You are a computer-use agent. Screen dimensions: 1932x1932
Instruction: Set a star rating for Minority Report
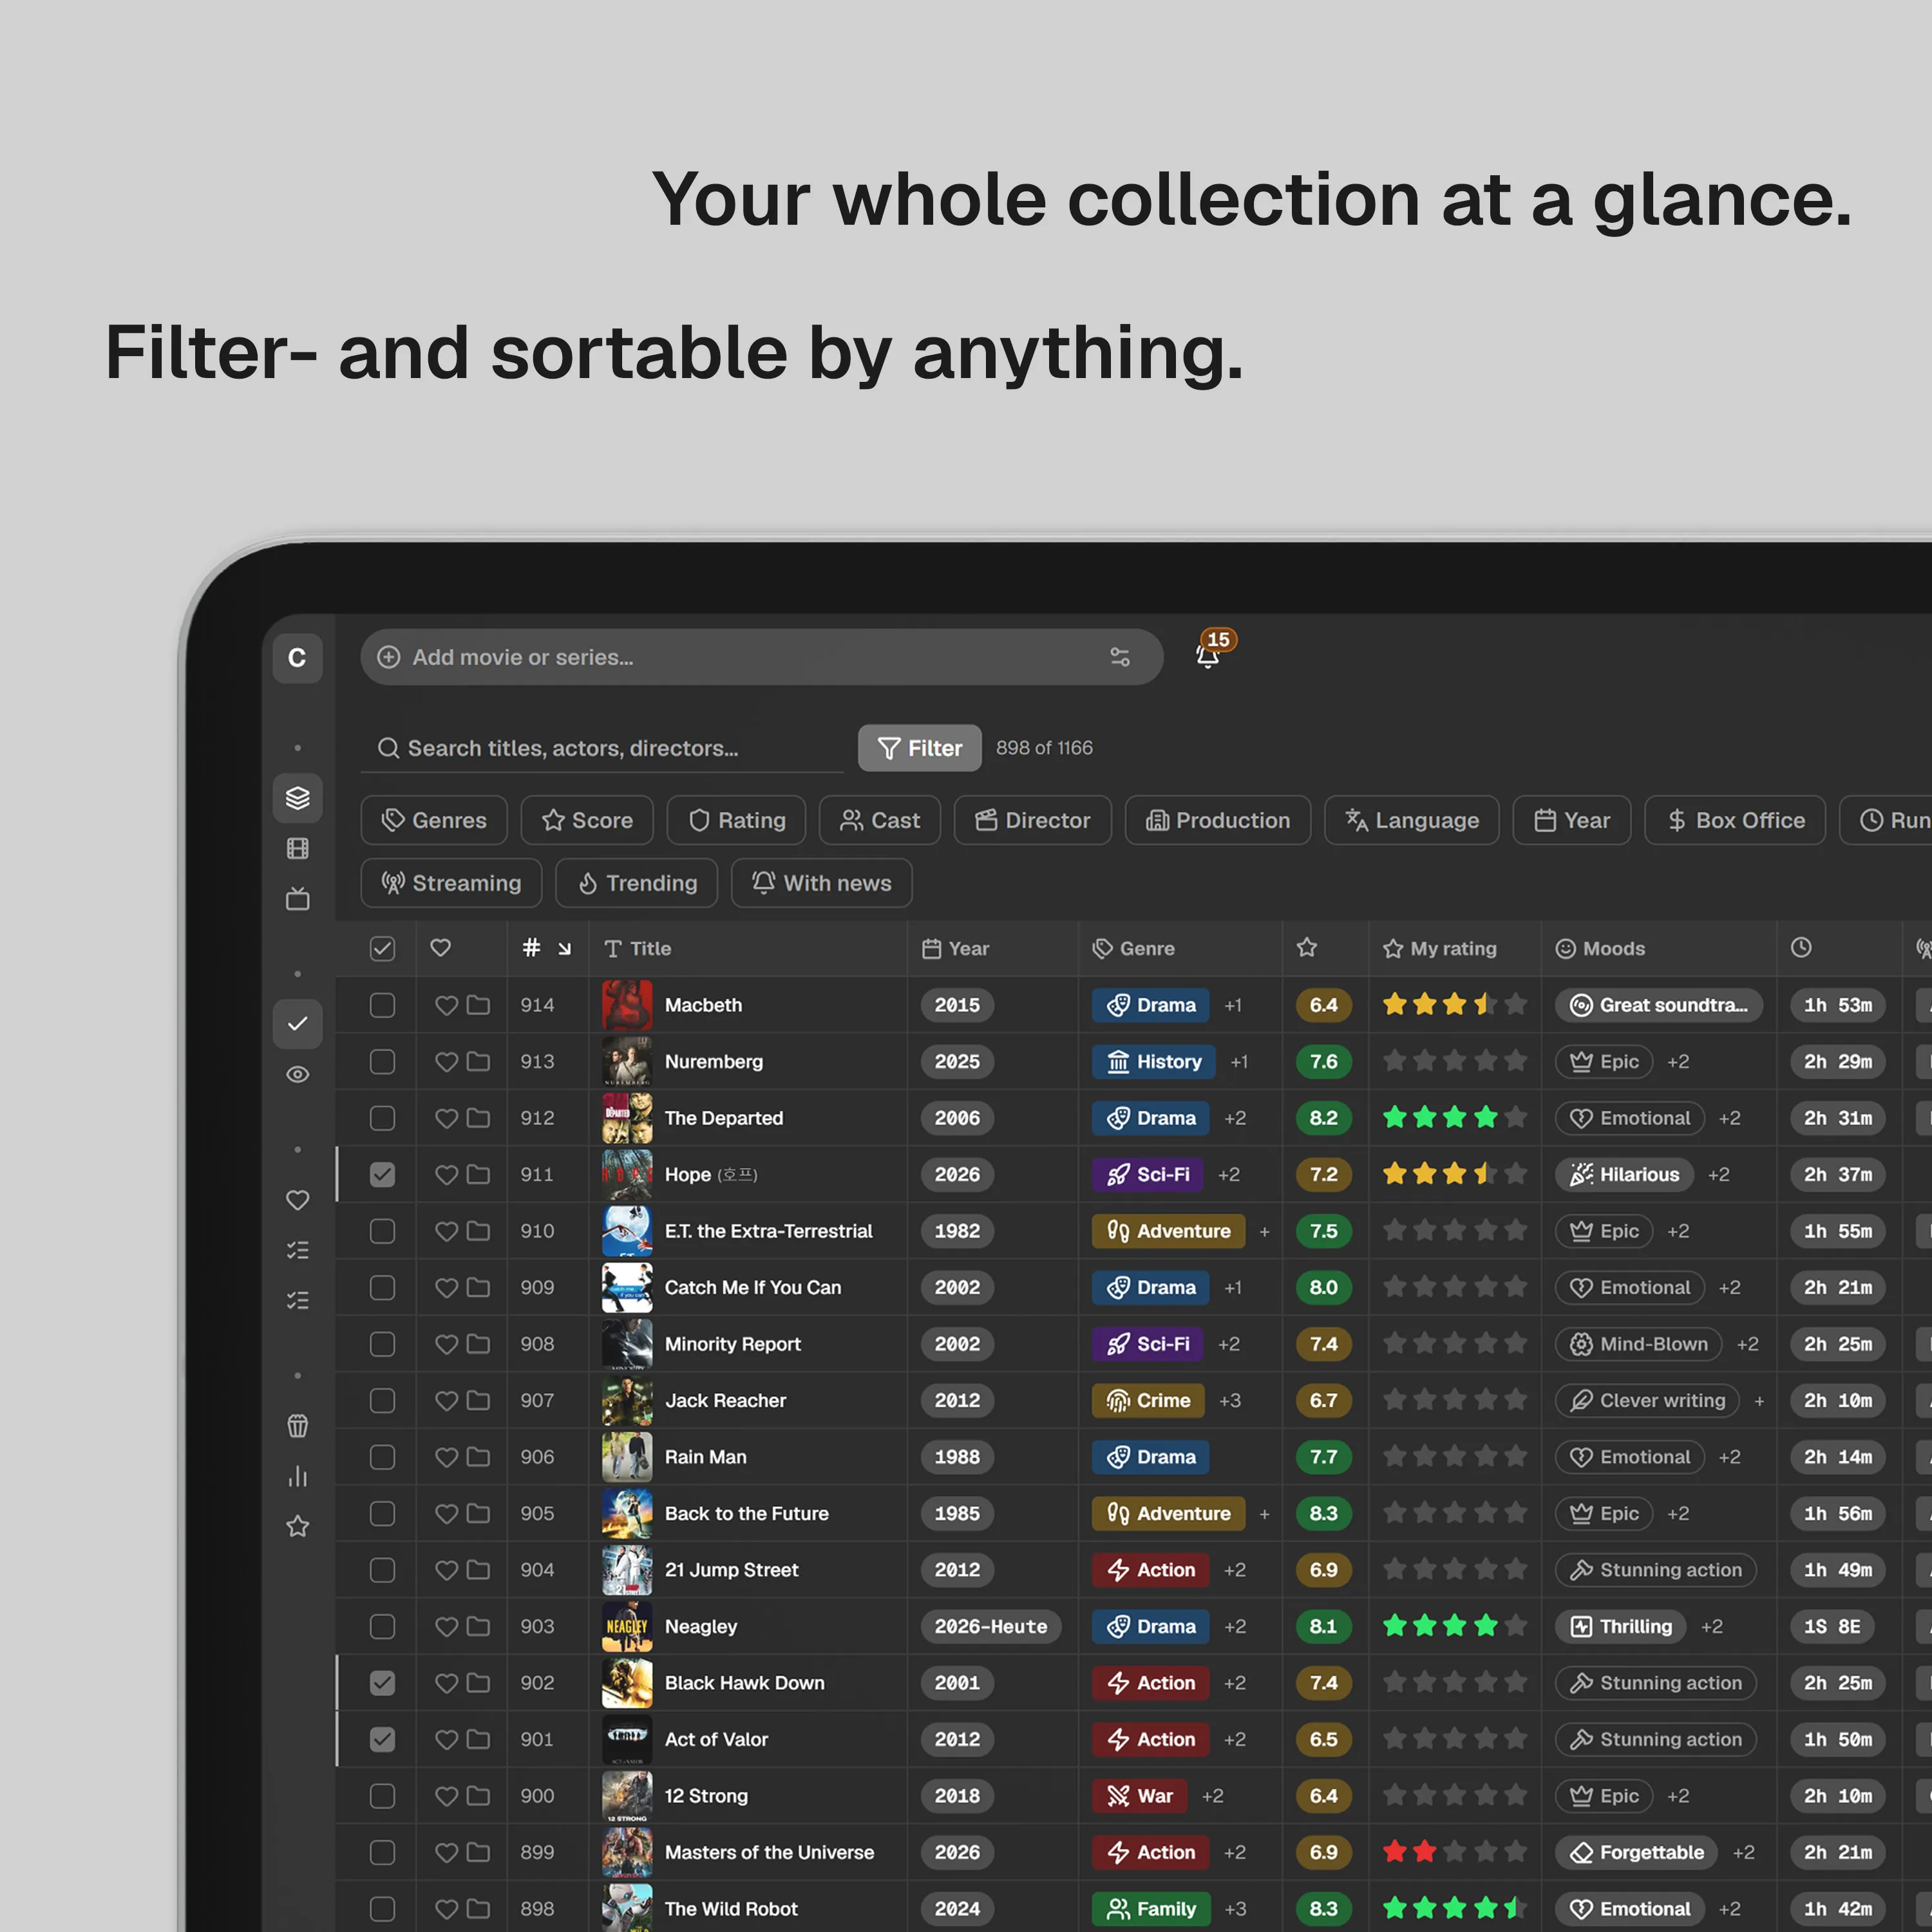pos(1455,1344)
